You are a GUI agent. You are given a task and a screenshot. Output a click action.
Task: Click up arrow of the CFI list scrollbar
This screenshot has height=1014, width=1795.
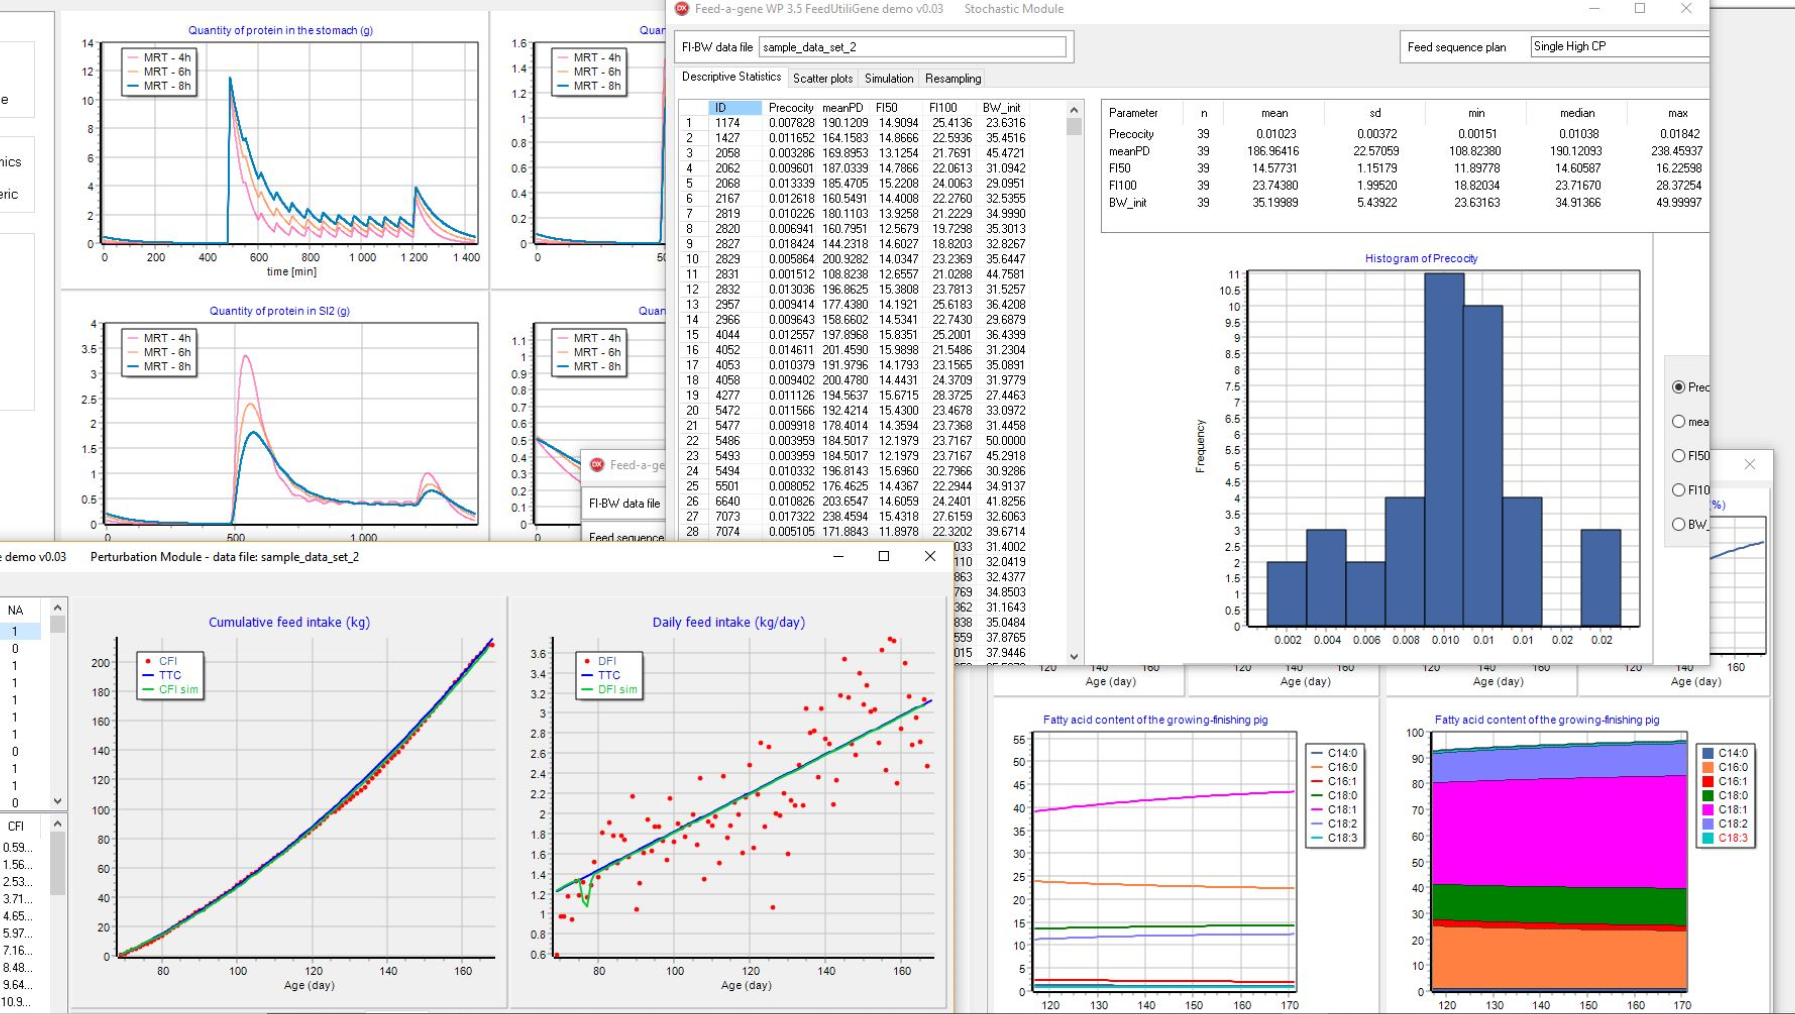tap(57, 824)
